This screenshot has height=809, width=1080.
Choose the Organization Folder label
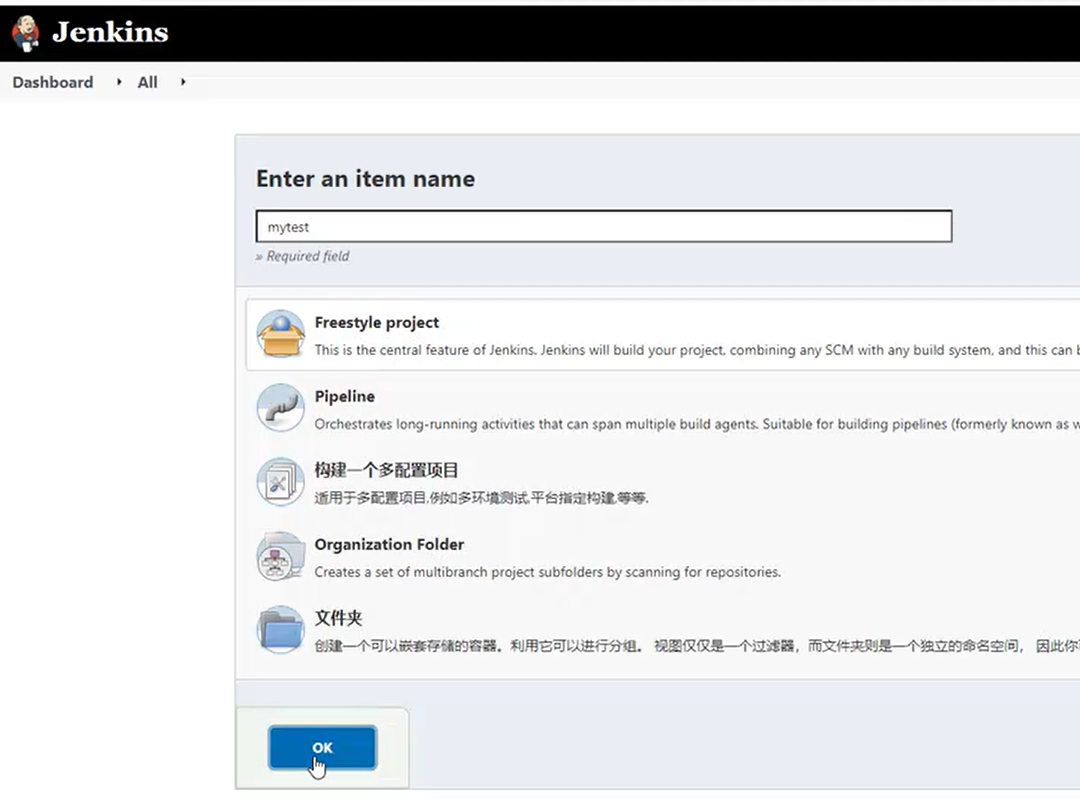point(389,544)
